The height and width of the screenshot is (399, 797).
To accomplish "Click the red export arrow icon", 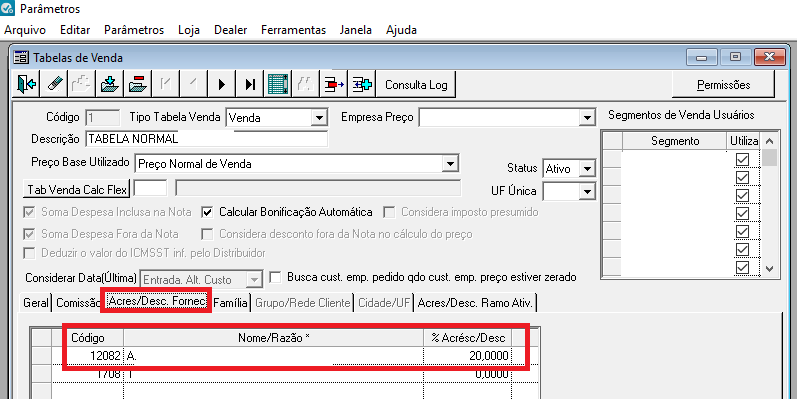I will (x=333, y=84).
